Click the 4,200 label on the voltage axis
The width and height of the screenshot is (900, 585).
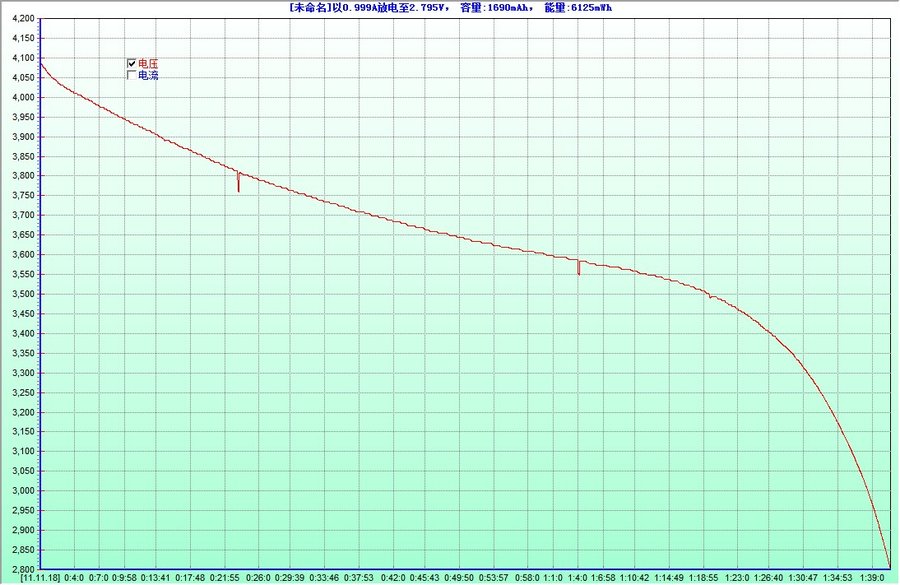[20, 19]
